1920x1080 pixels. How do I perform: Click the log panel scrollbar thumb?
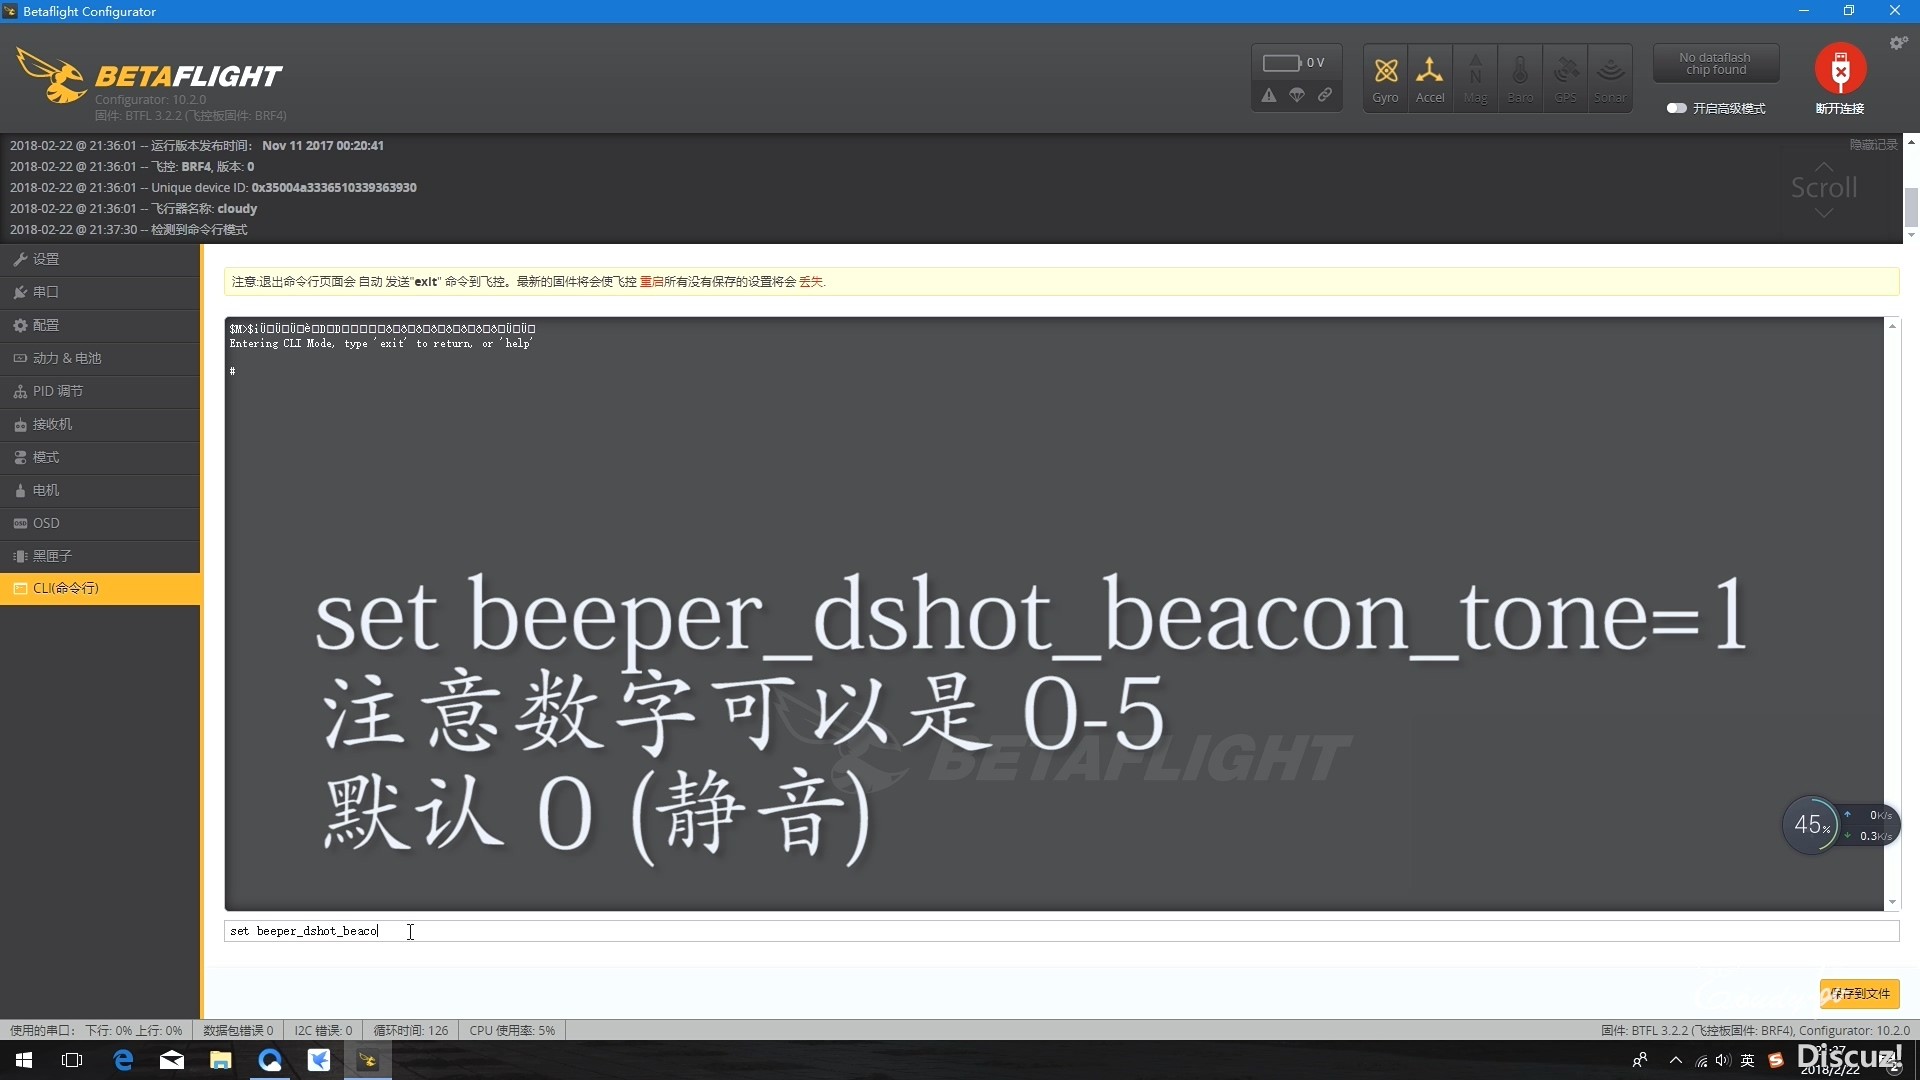click(x=1911, y=207)
